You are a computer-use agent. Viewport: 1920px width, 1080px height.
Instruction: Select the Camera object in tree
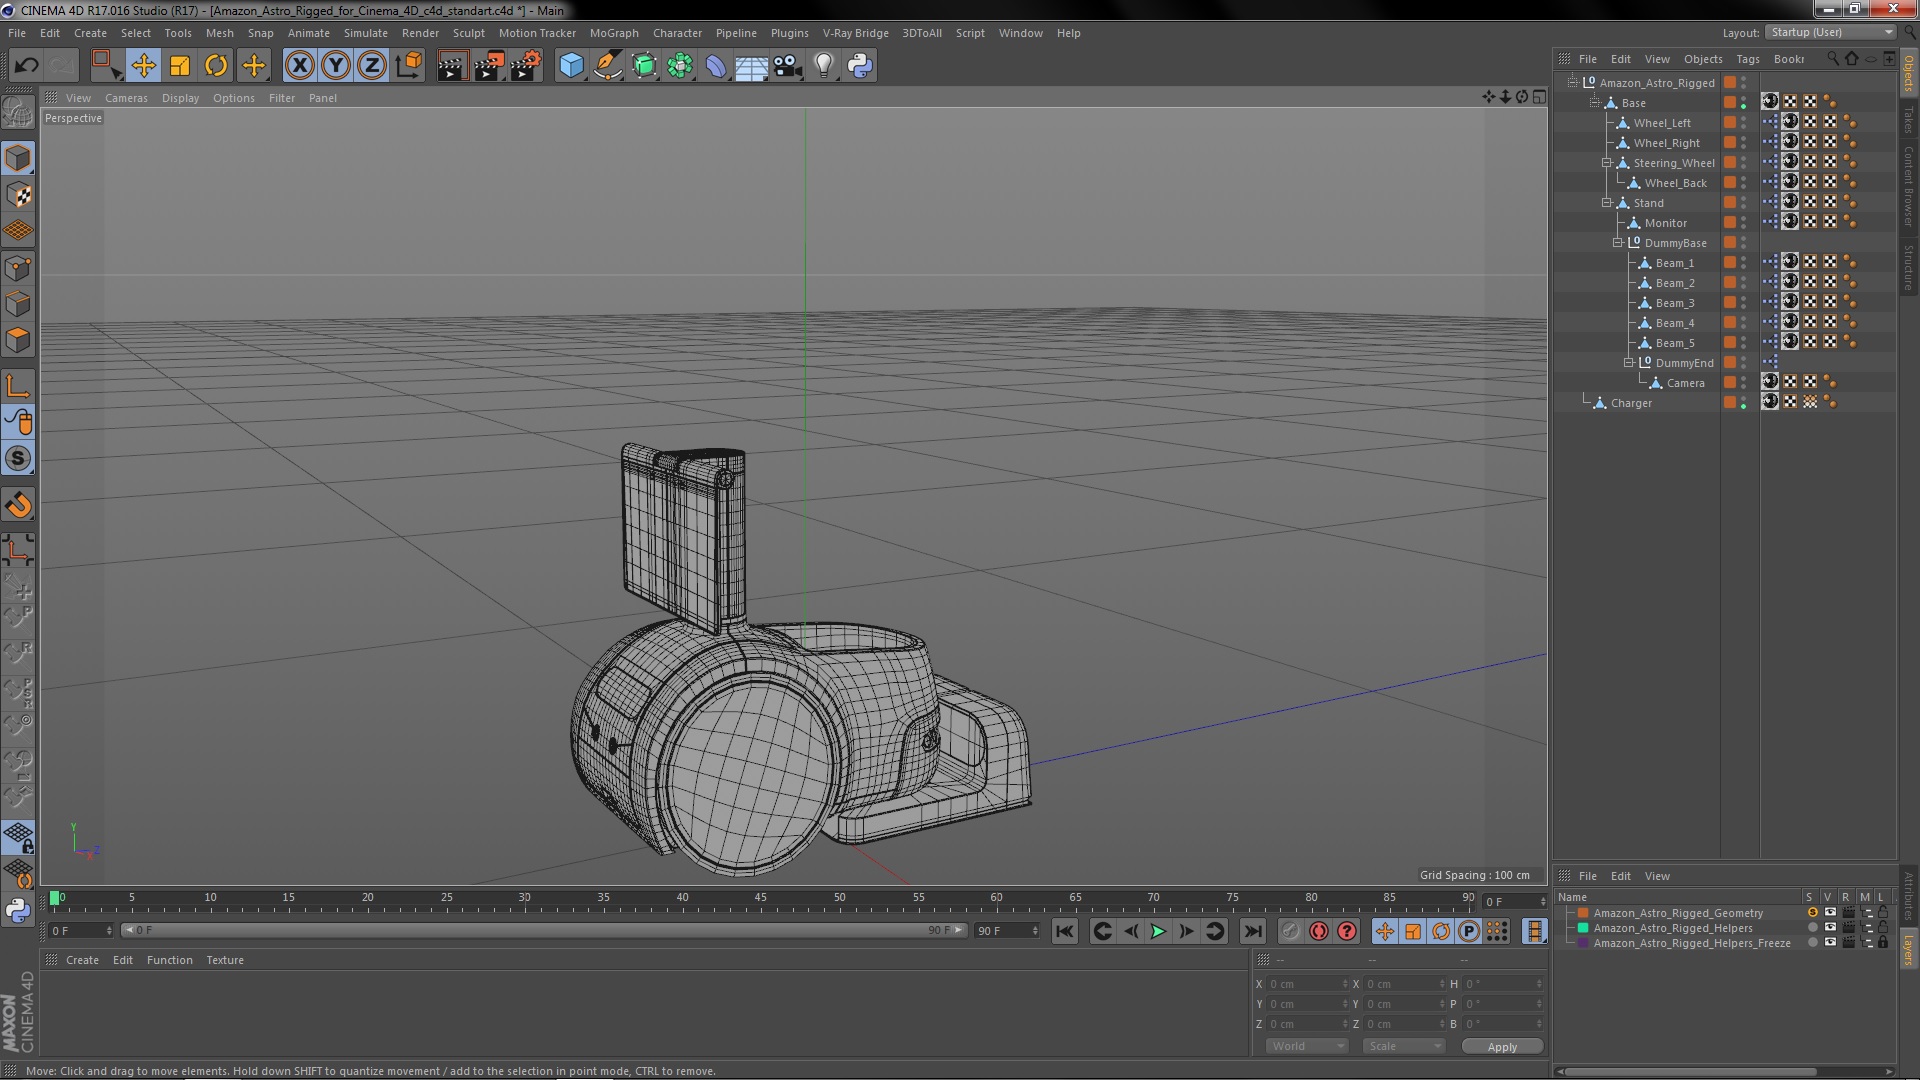pos(1685,383)
